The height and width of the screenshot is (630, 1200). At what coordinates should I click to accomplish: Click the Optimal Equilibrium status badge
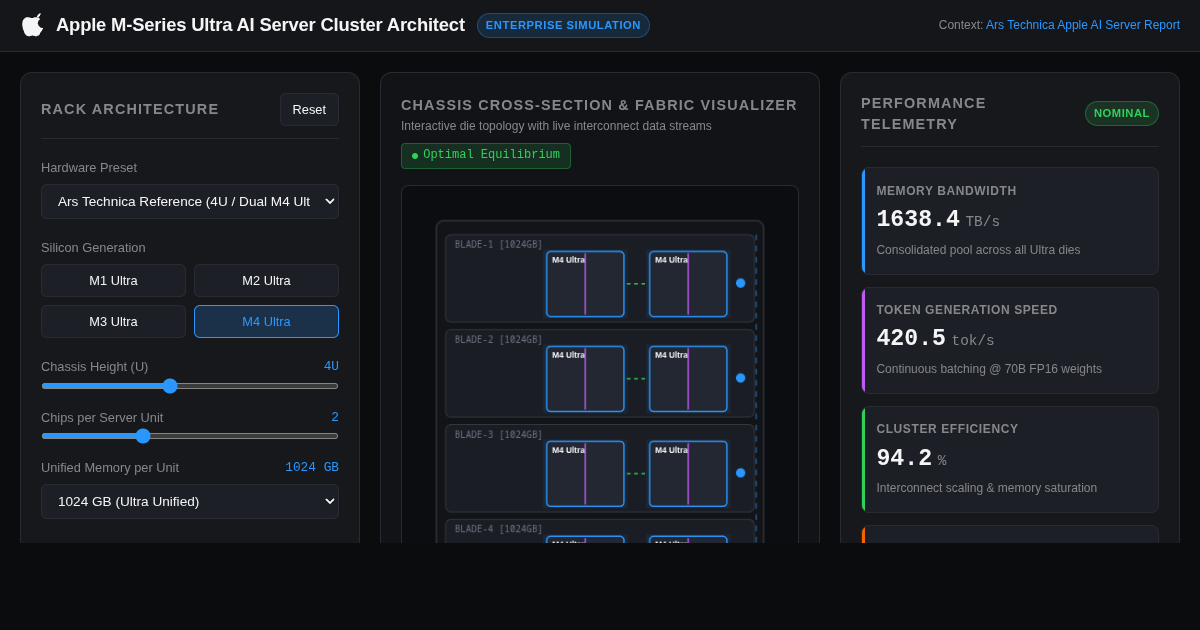pos(486,155)
